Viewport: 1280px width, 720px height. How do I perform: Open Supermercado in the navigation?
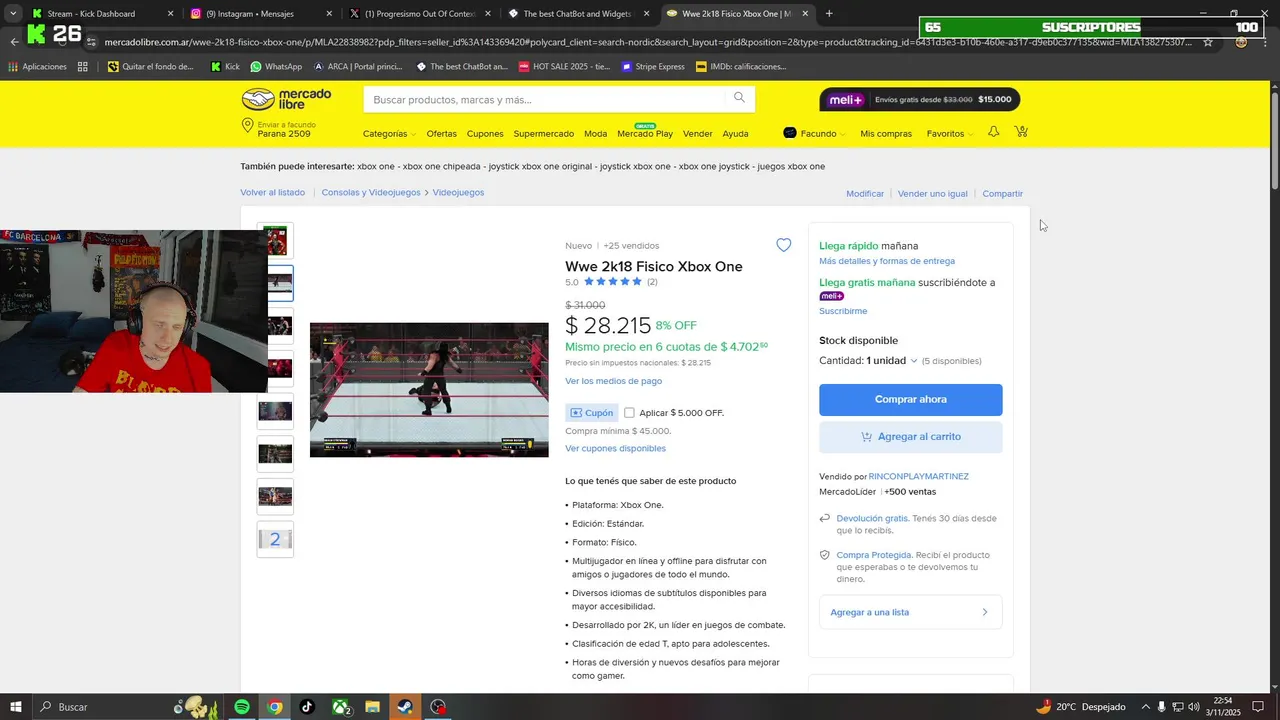point(544,134)
